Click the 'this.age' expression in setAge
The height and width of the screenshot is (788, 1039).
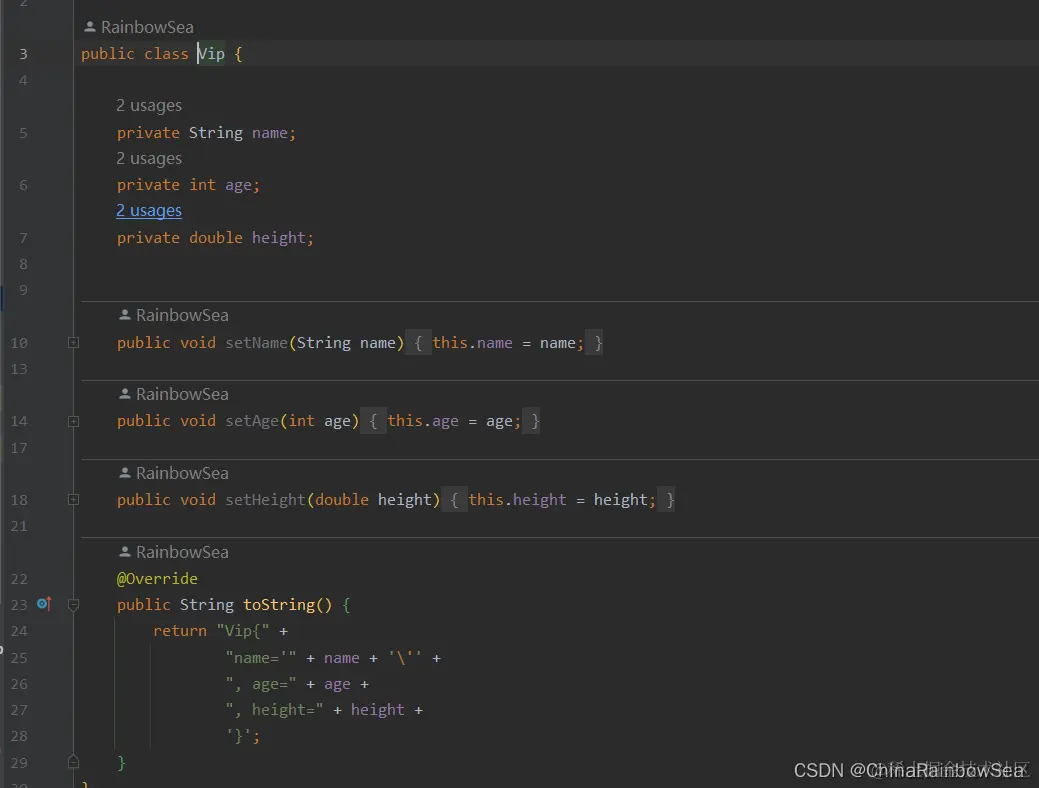pos(423,422)
